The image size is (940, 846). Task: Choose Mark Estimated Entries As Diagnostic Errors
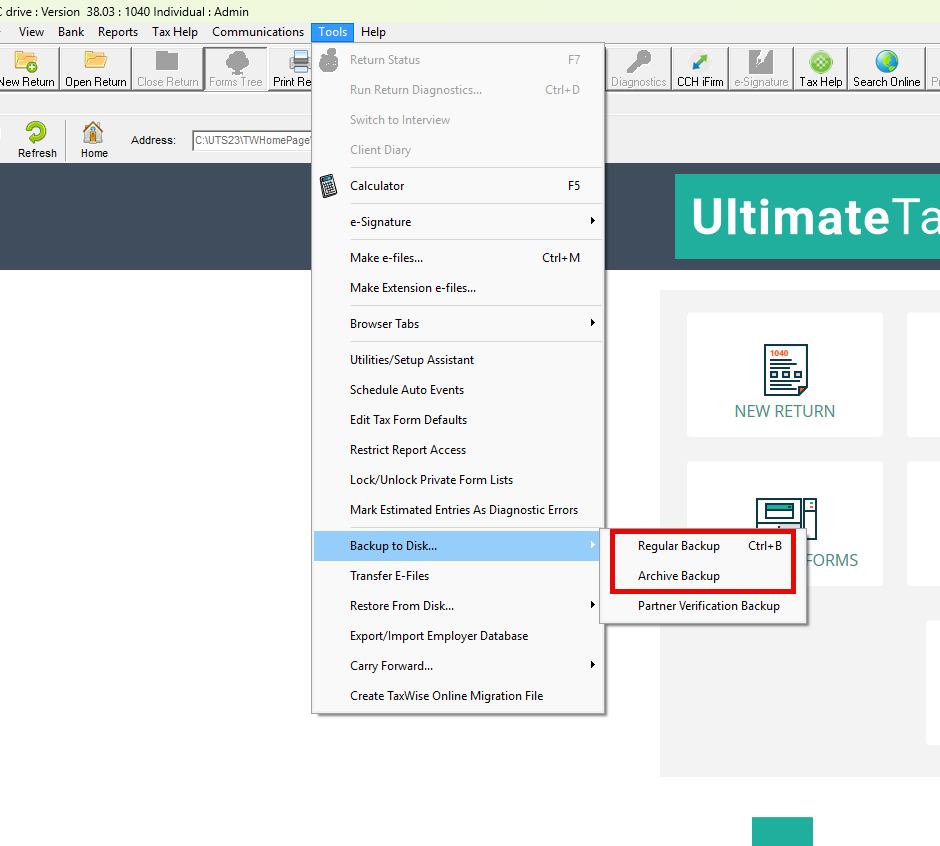[458, 510]
